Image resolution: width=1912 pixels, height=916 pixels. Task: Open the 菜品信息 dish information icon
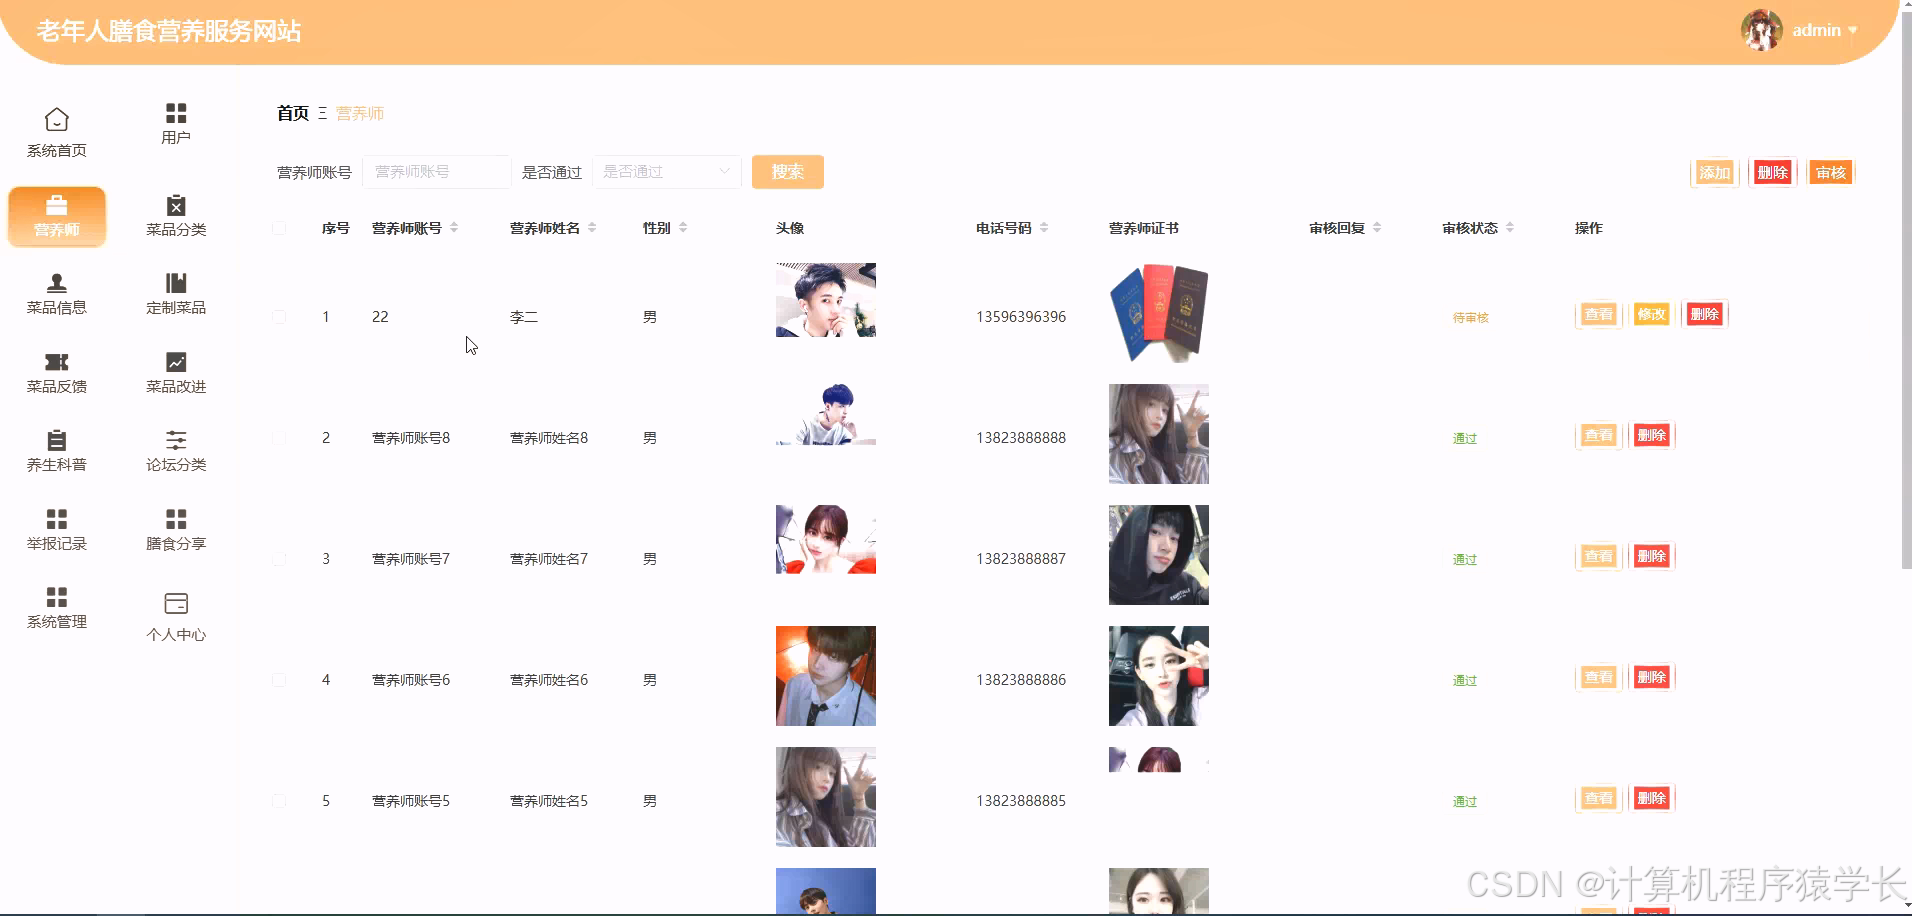click(x=56, y=293)
